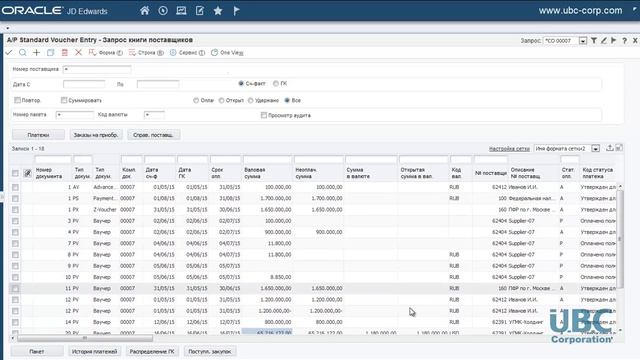Open the watchlist chart icon in header

tap(181, 11)
